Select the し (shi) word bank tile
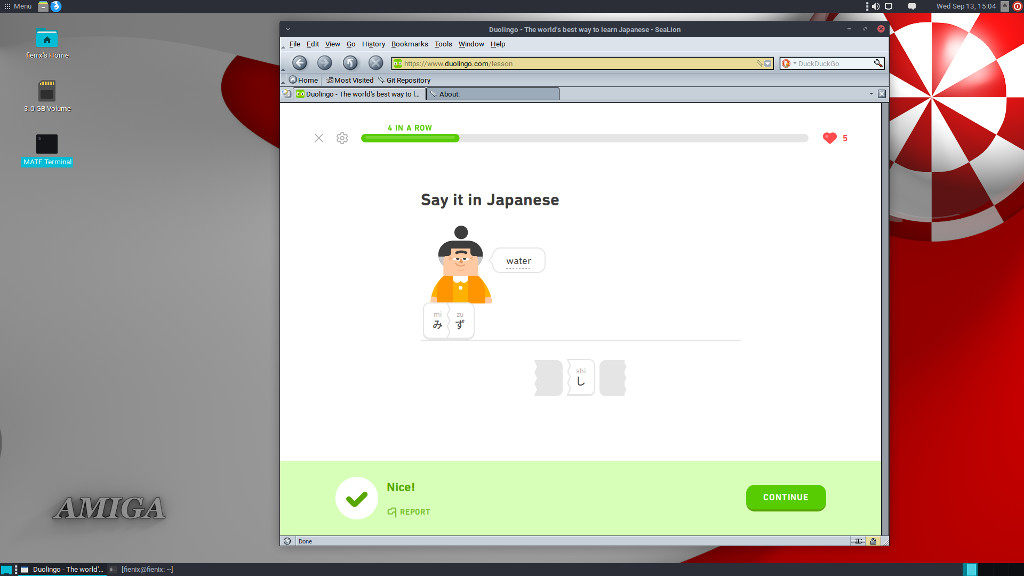This screenshot has width=1024, height=576. click(x=581, y=377)
